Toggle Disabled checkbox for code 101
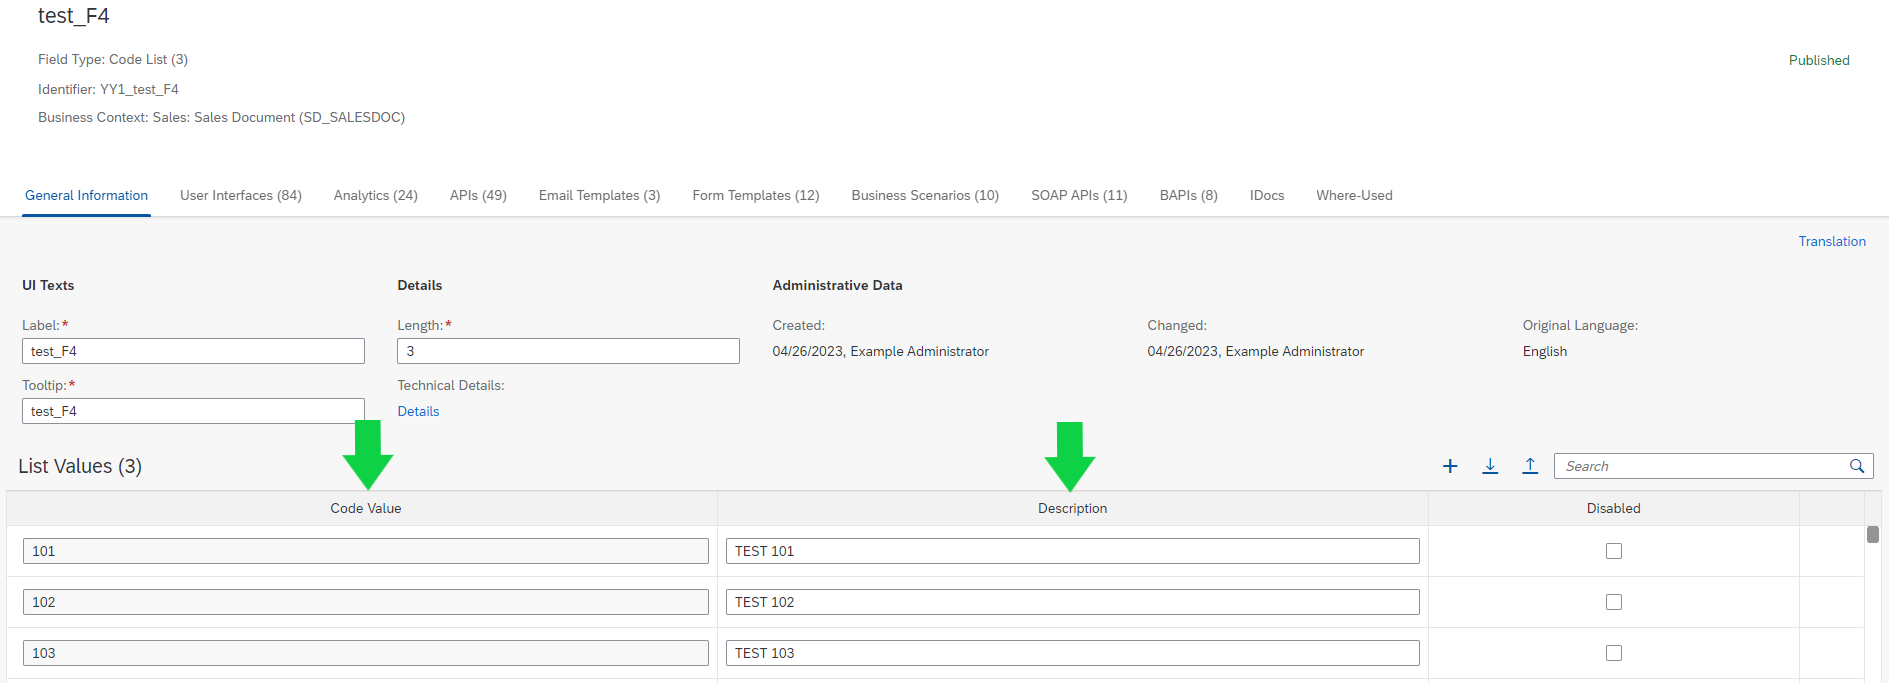Viewport: 1889px width, 683px height. point(1614,551)
